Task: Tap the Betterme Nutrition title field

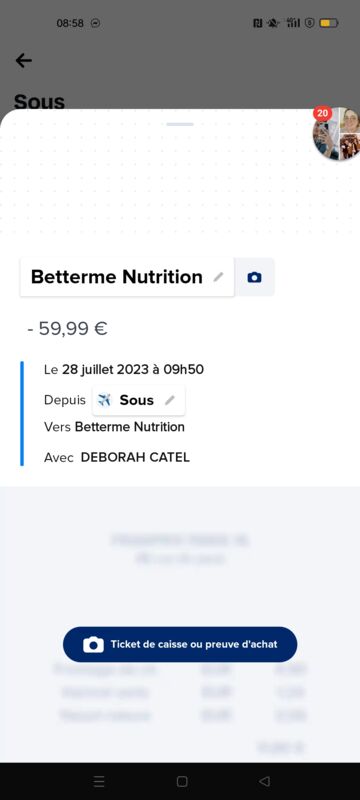Action: pyautogui.click(x=127, y=277)
